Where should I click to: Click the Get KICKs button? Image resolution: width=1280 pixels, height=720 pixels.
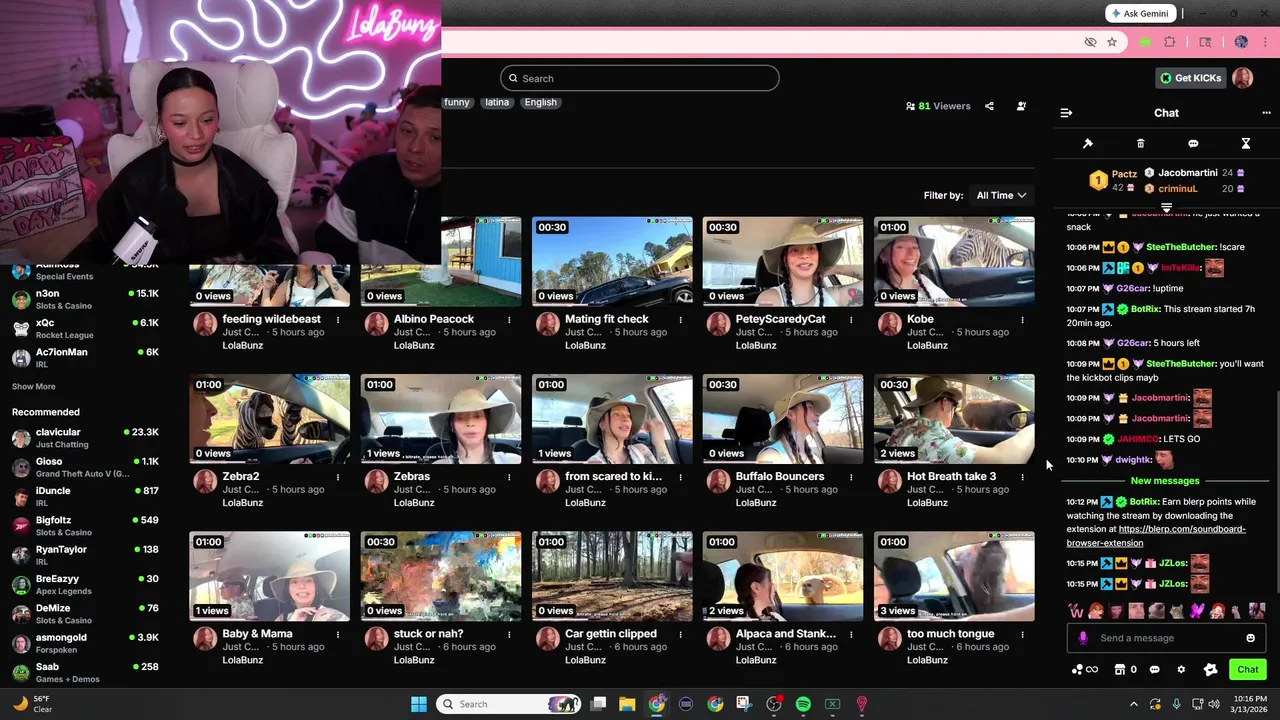1191,78
